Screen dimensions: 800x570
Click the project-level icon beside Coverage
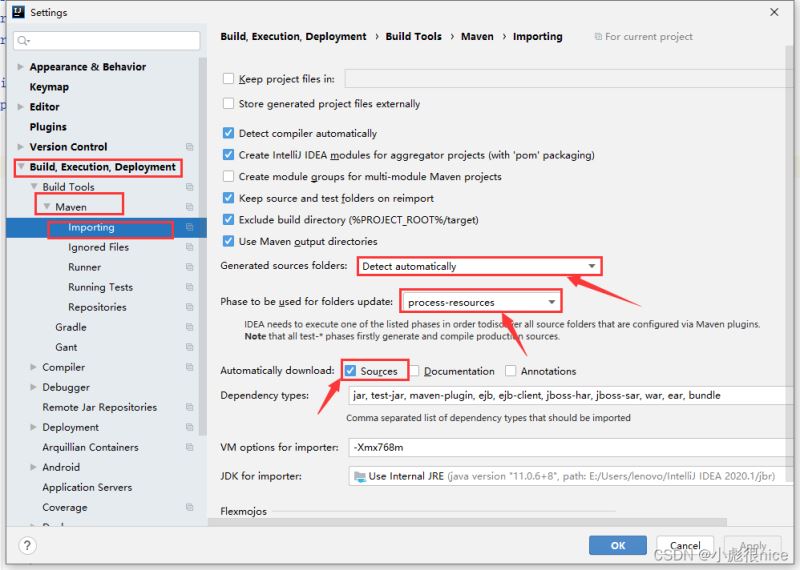[x=190, y=507]
